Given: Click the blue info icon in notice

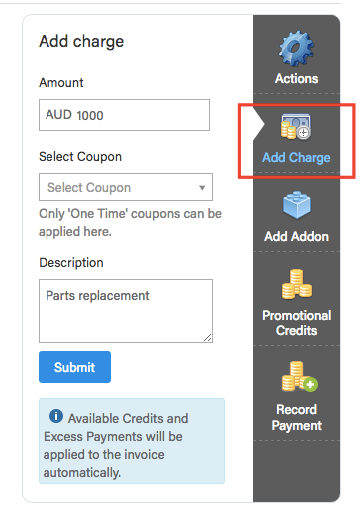Looking at the screenshot, I should pos(56,416).
